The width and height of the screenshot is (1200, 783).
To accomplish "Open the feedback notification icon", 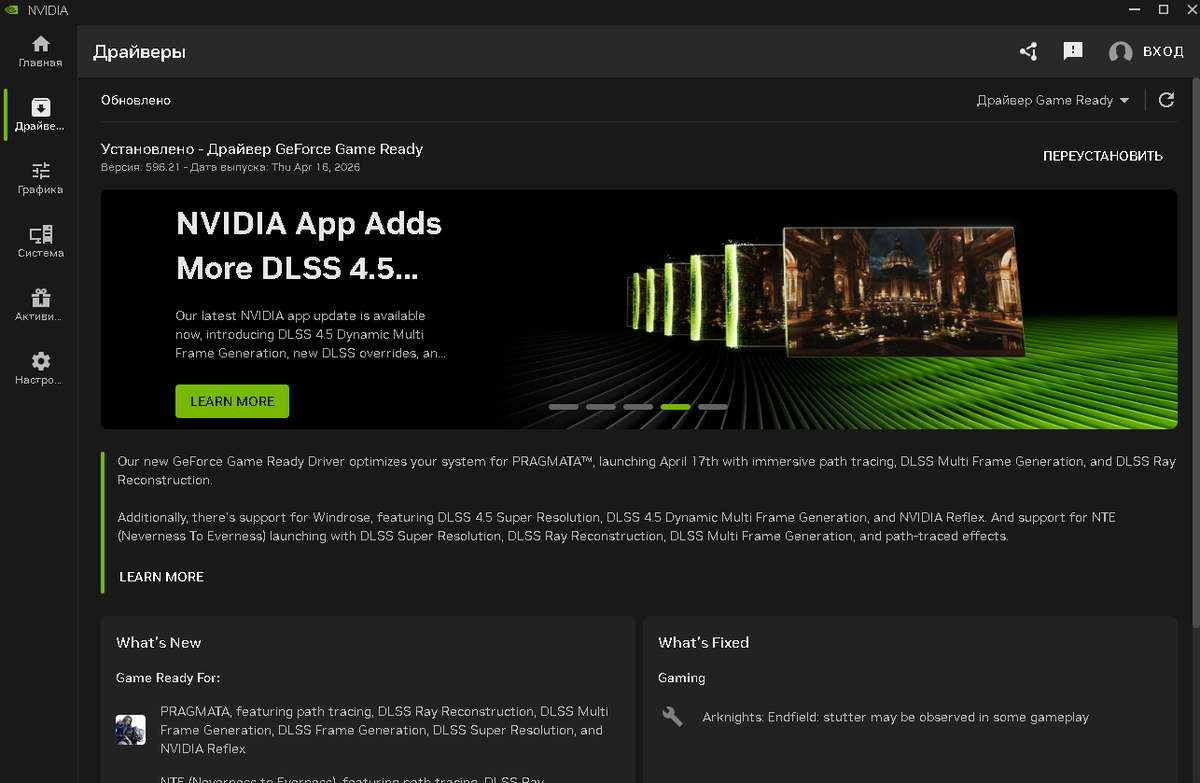I will tap(1073, 51).
